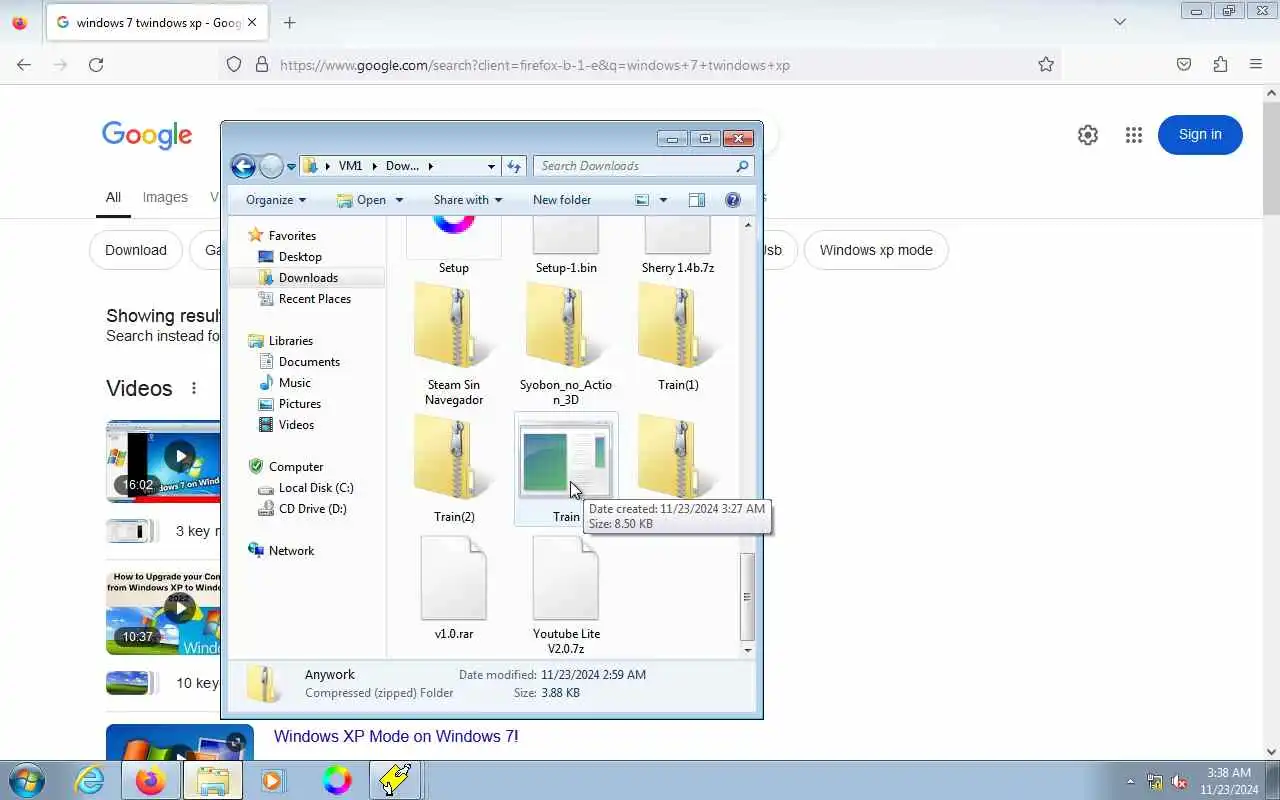Launch Internet Explorer from taskbar
Image resolution: width=1280 pixels, height=800 pixels.
coord(90,780)
